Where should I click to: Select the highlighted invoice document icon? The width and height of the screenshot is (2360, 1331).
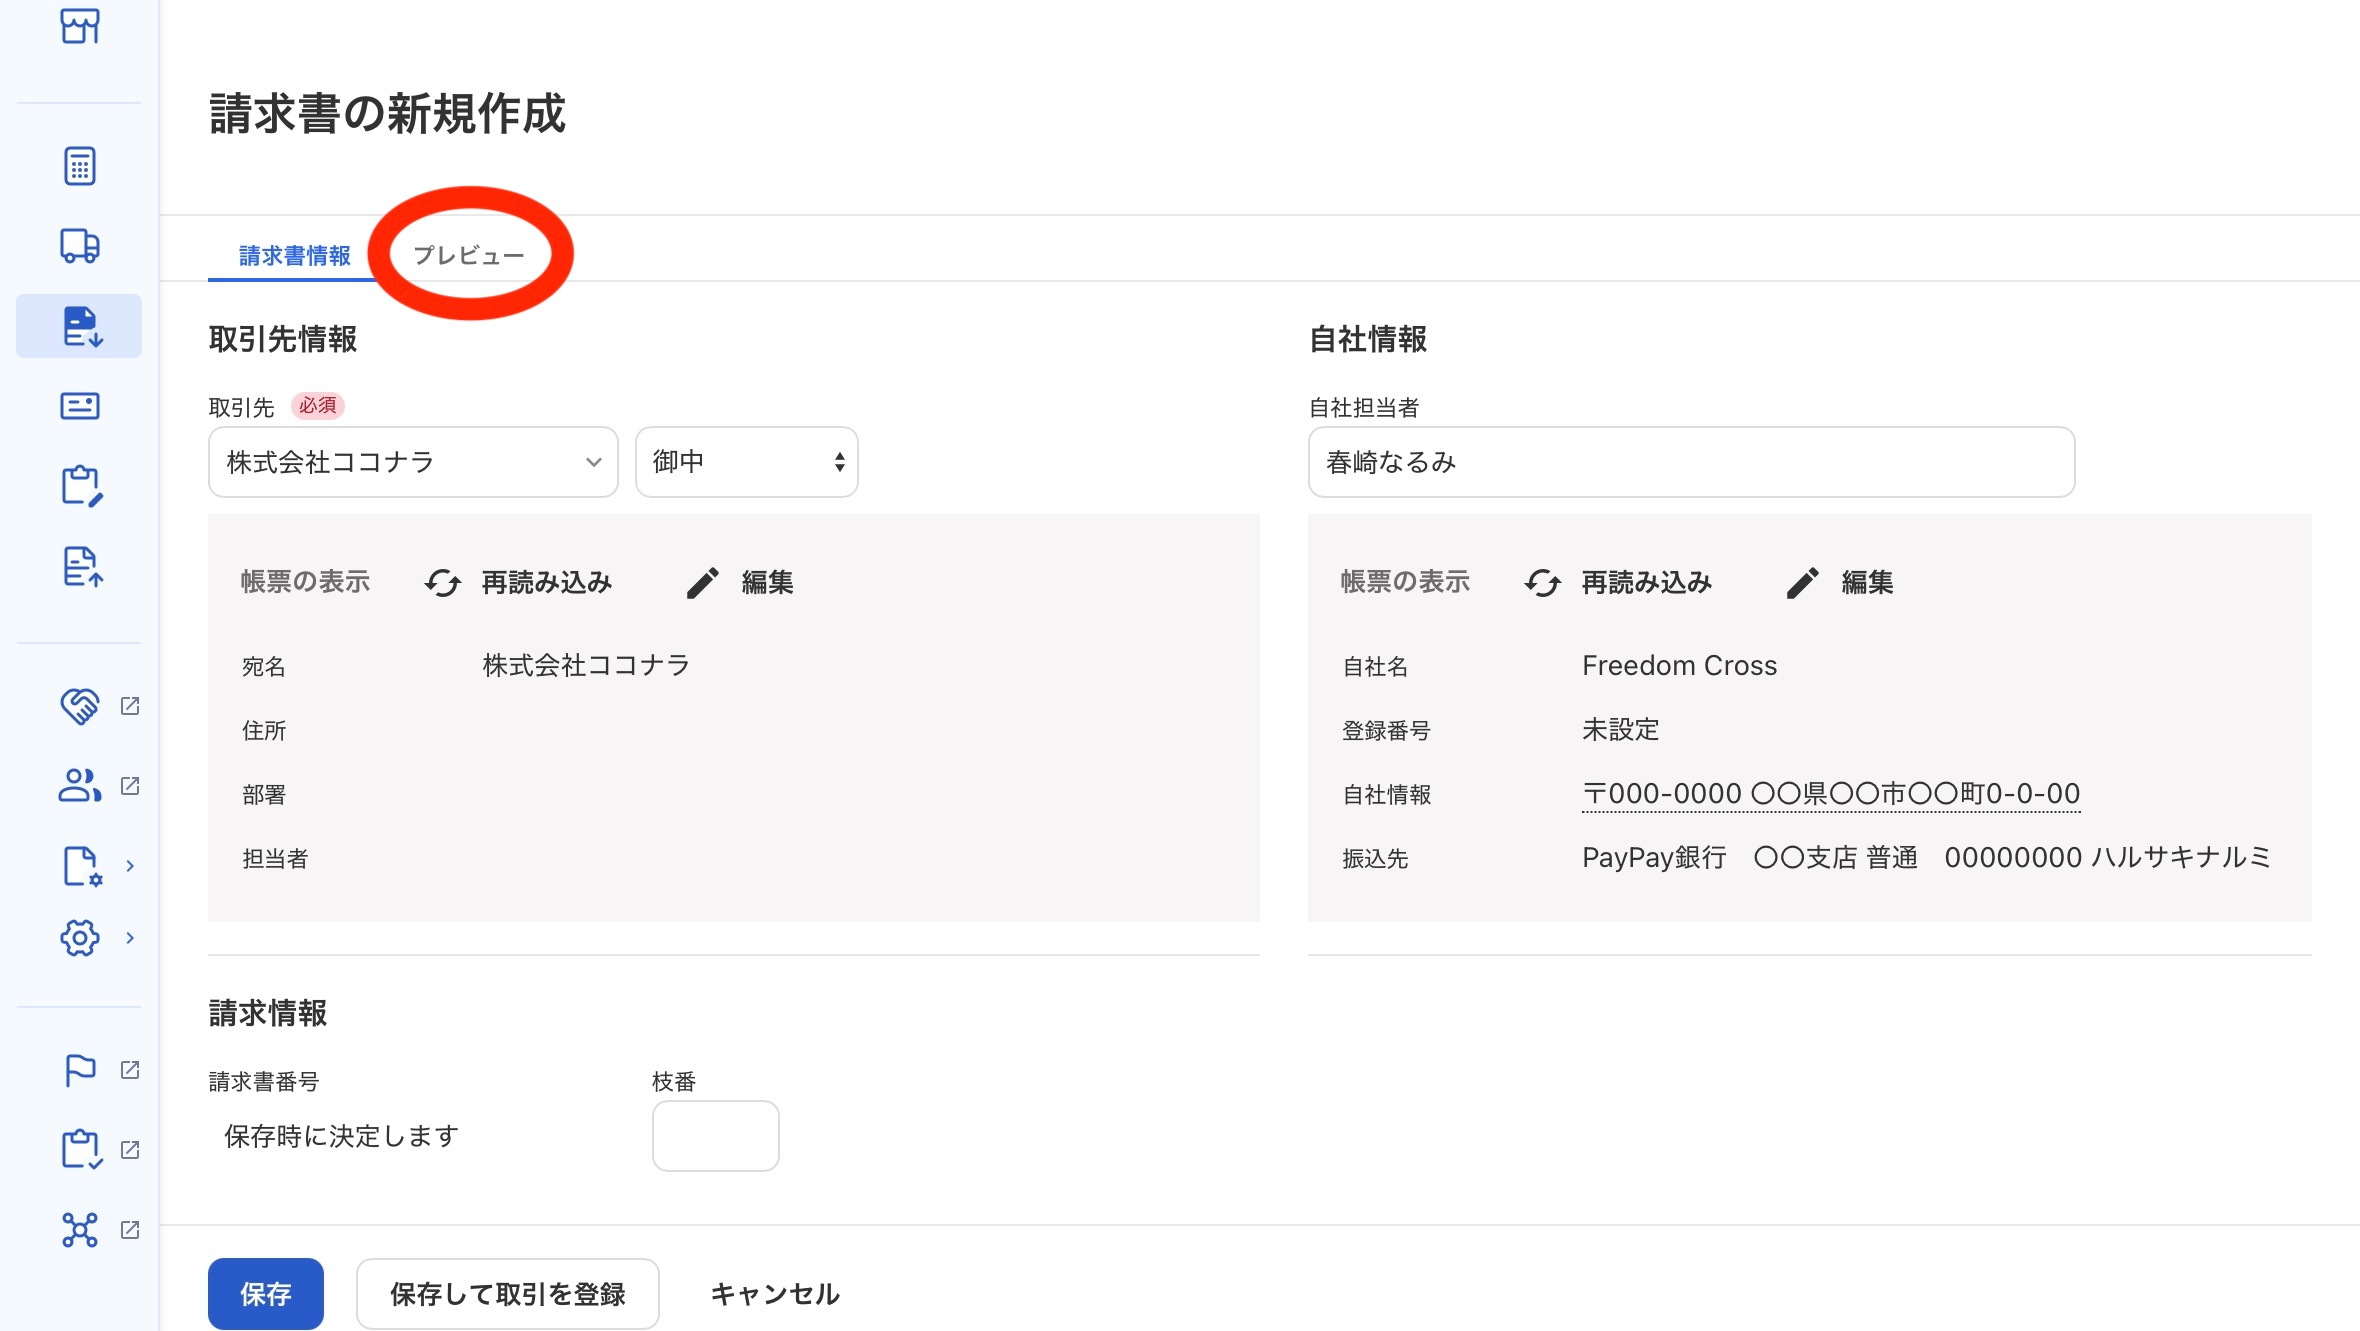(x=80, y=326)
